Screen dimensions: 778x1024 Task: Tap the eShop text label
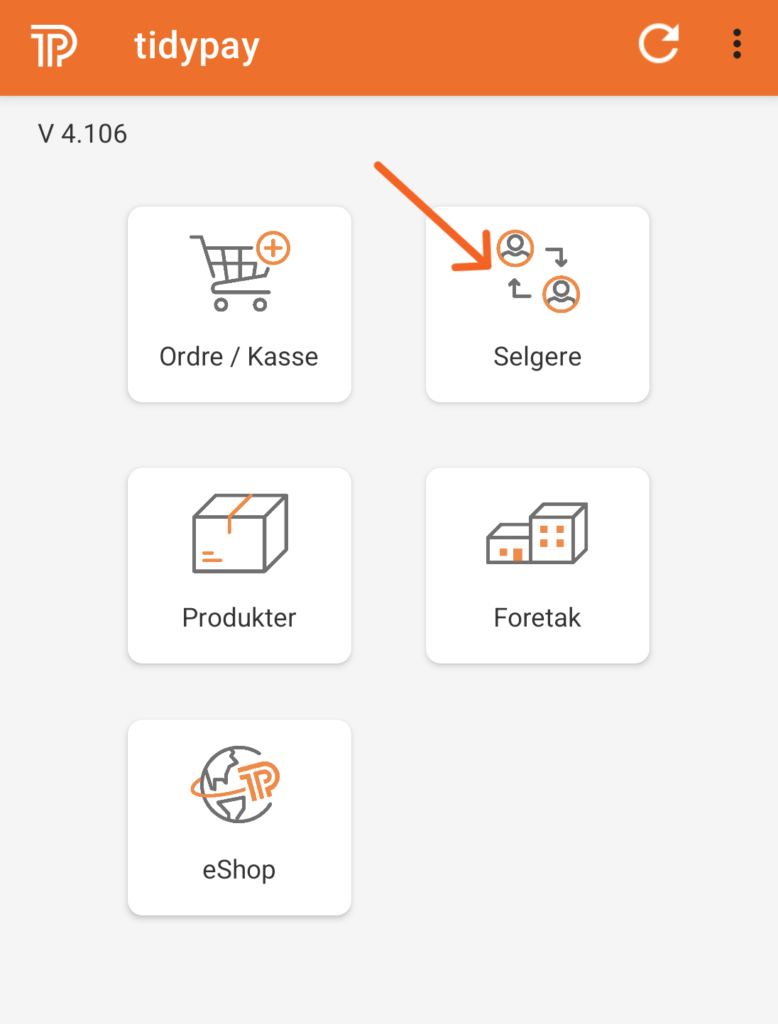point(239,869)
